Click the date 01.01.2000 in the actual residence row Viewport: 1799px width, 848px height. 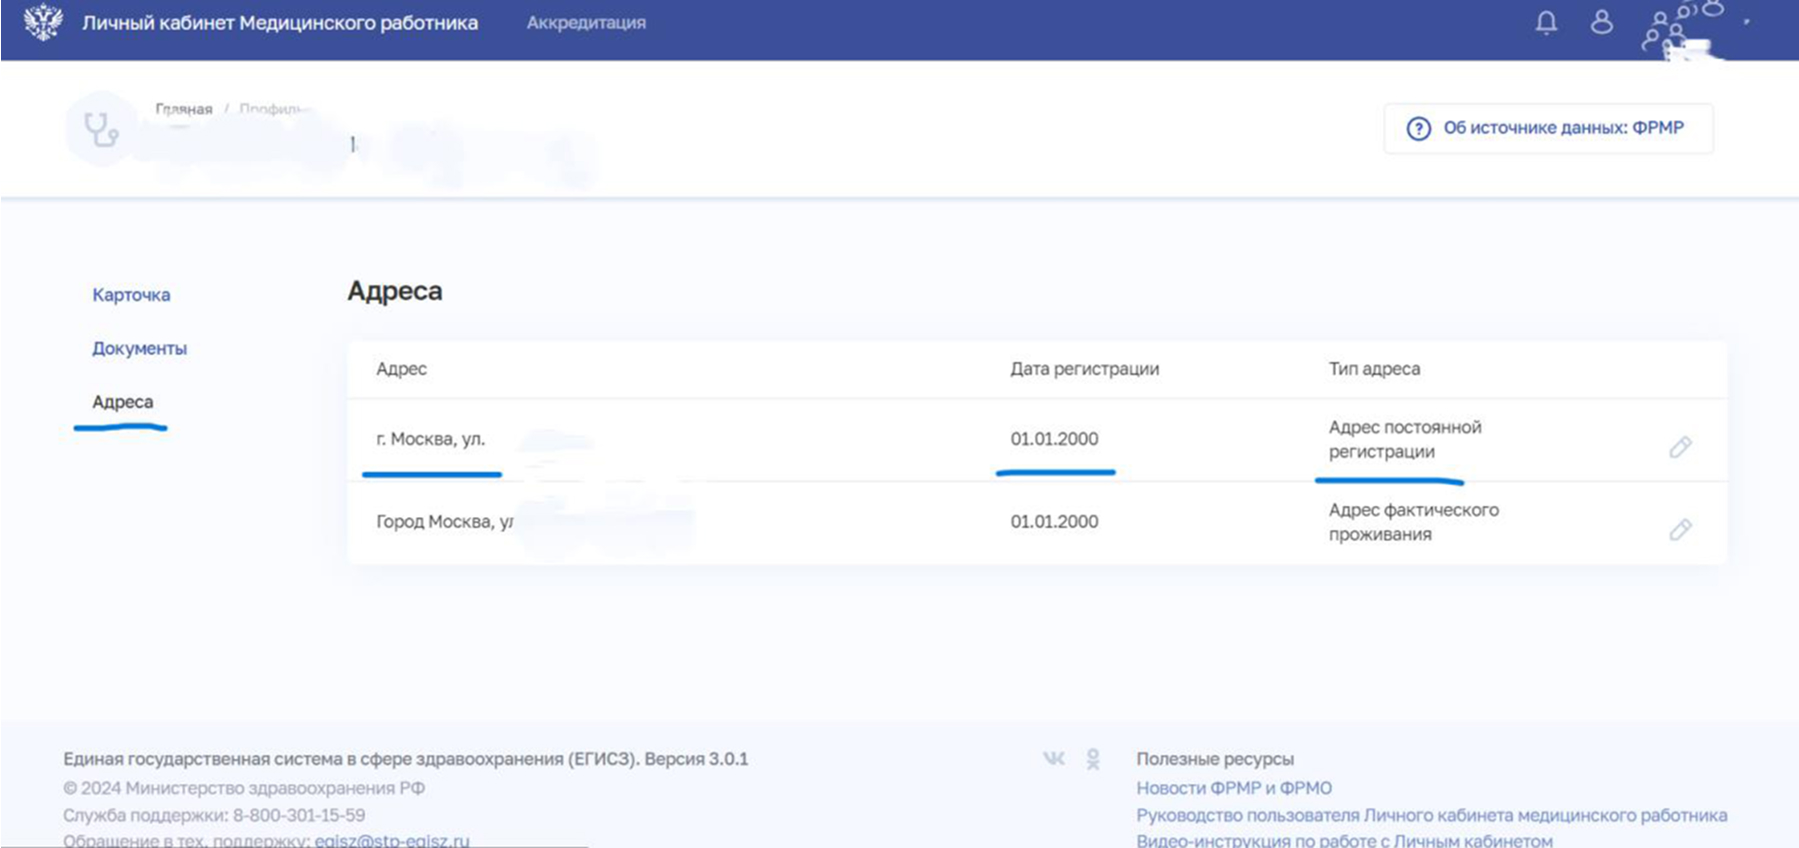[x=1054, y=522]
